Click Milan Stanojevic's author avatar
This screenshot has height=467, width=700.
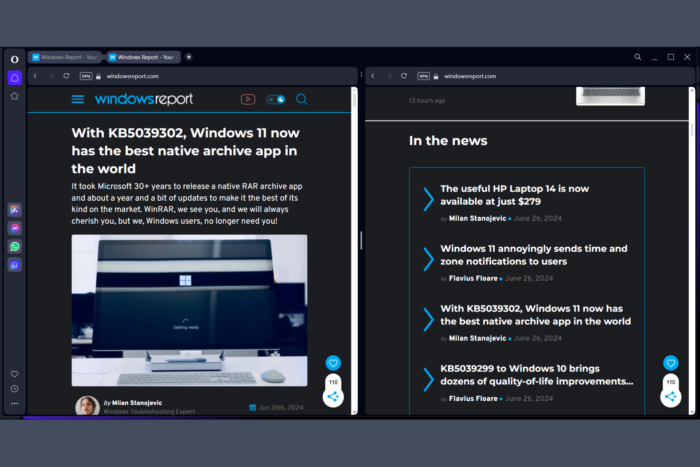click(x=87, y=405)
